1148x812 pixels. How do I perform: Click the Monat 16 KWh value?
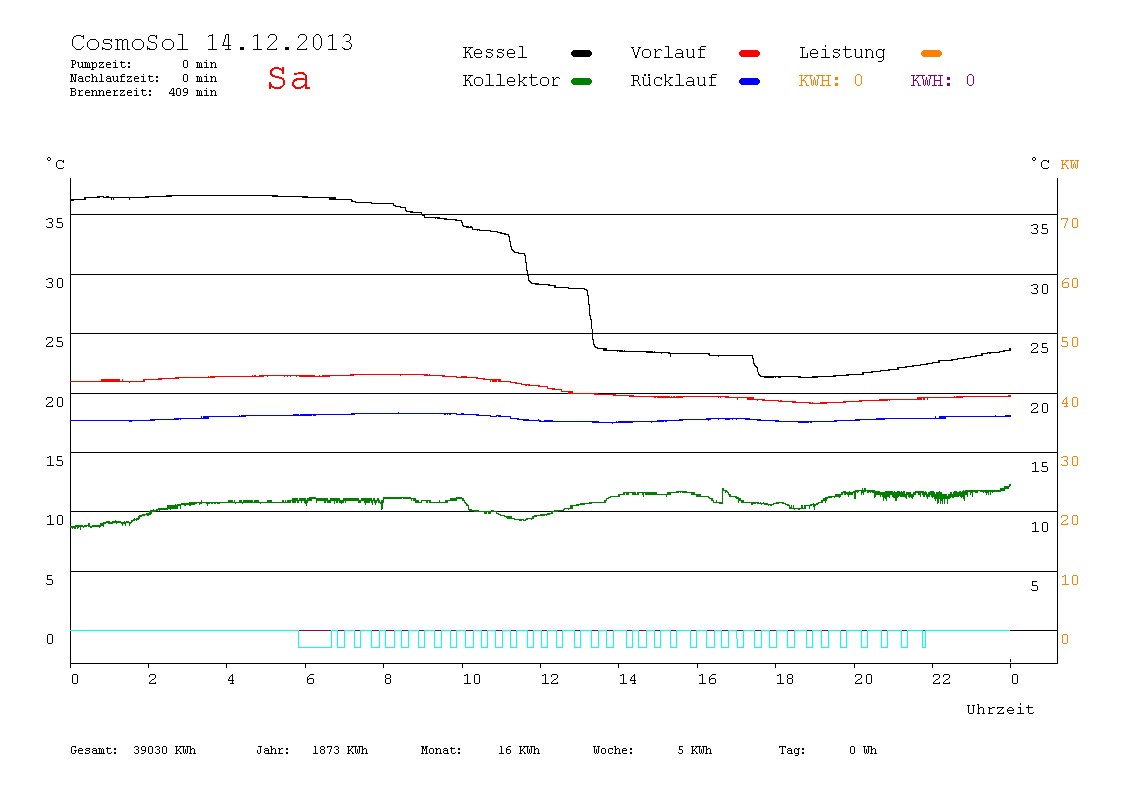tap(480, 750)
